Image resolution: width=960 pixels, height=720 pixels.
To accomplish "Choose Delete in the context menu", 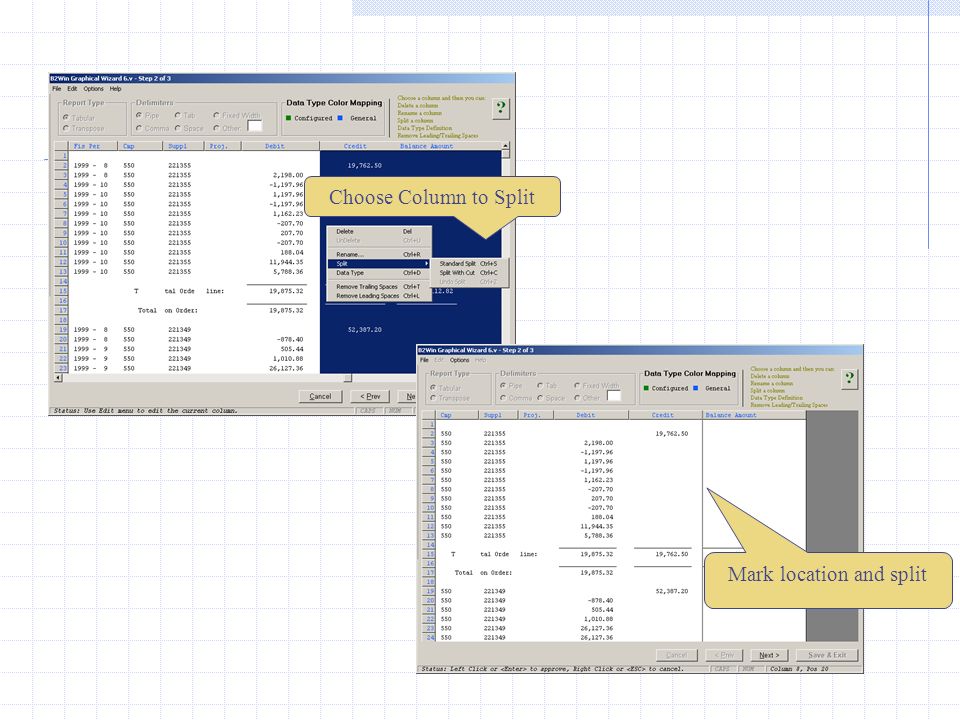I will point(378,231).
